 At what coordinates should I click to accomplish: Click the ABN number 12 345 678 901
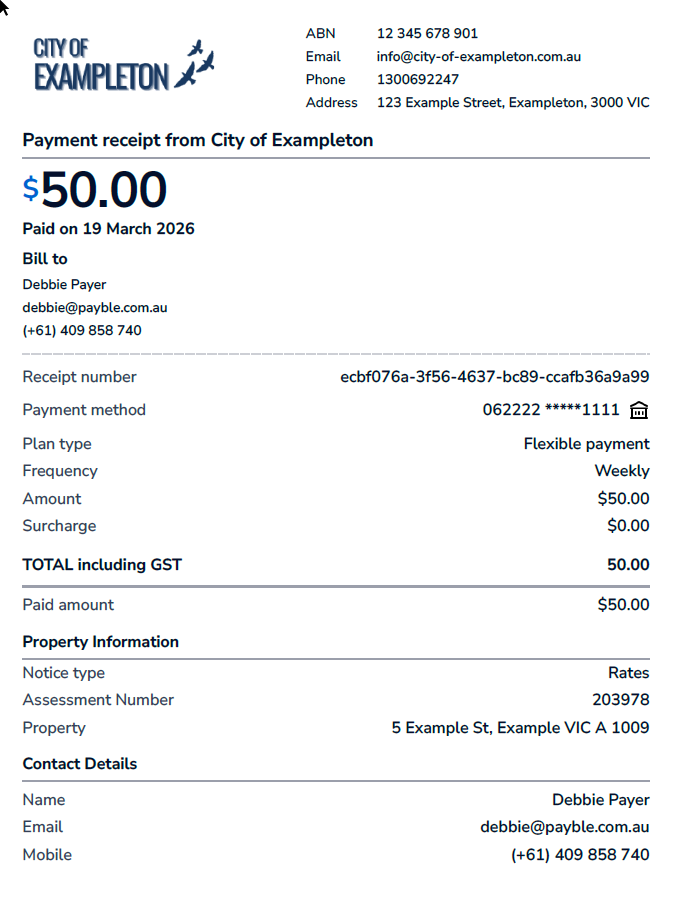[427, 34]
